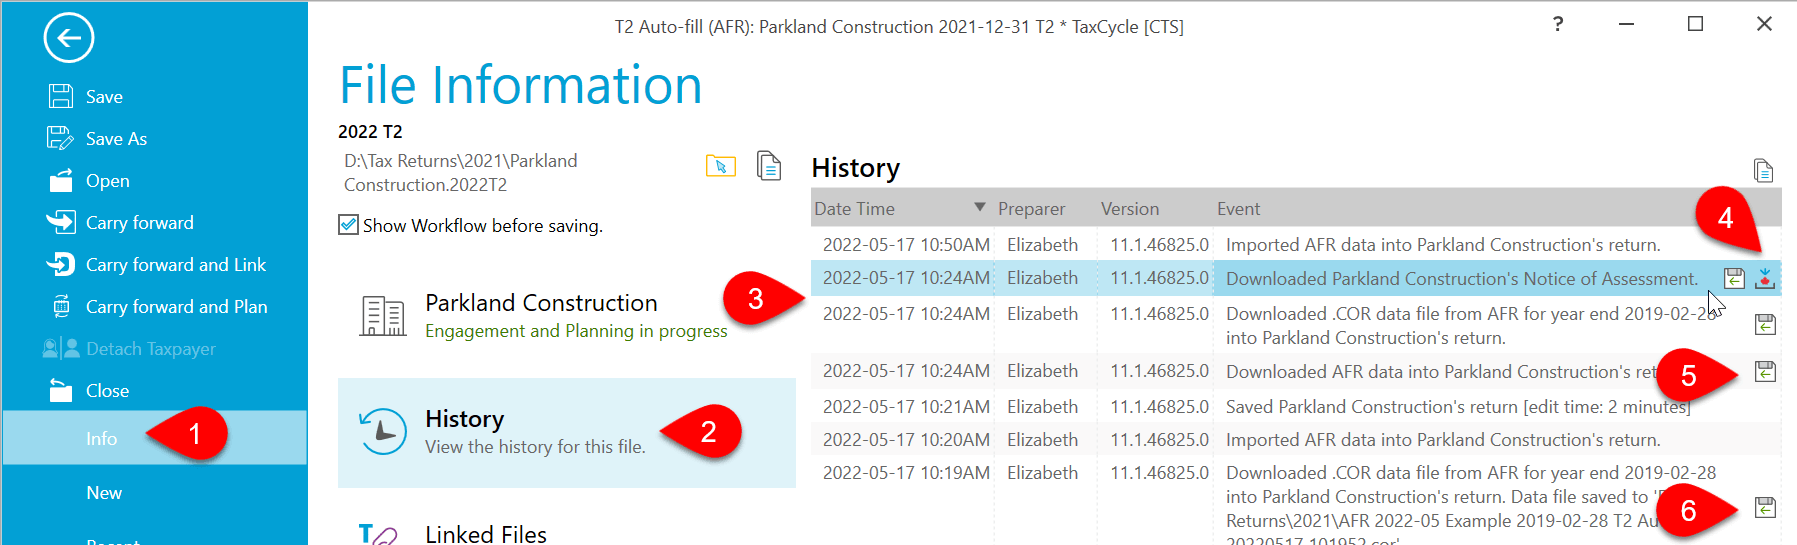Choose Carry forward menu item

coord(140,223)
